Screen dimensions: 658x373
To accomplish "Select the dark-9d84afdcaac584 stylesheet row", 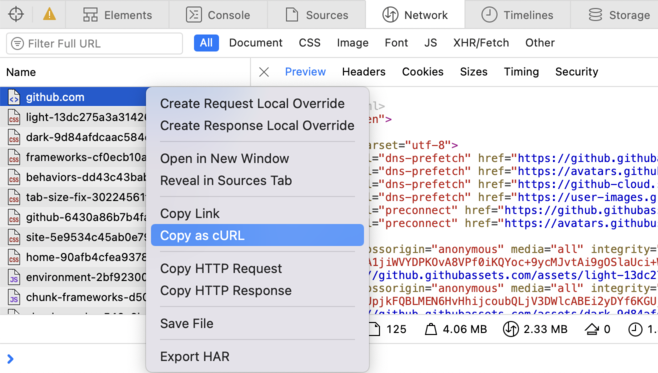I will (73, 137).
